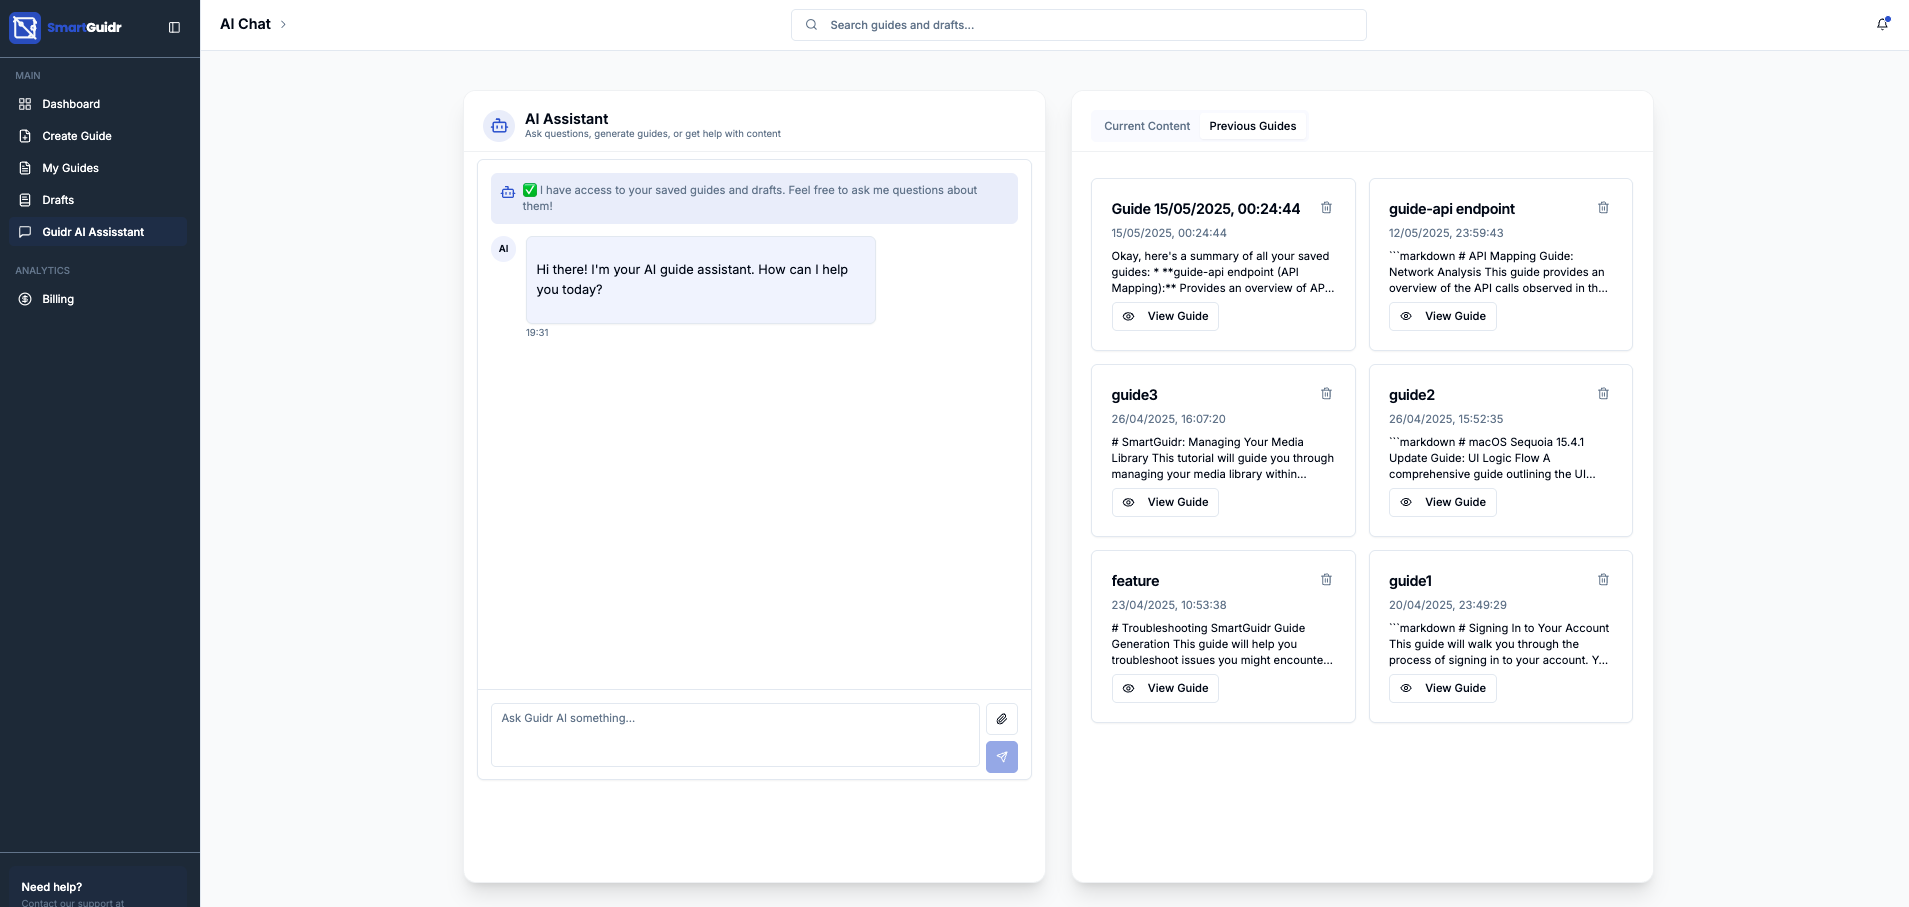
Task: Click the guide2 date 26/04/2025, 15:52:35
Action: [x=1445, y=419]
